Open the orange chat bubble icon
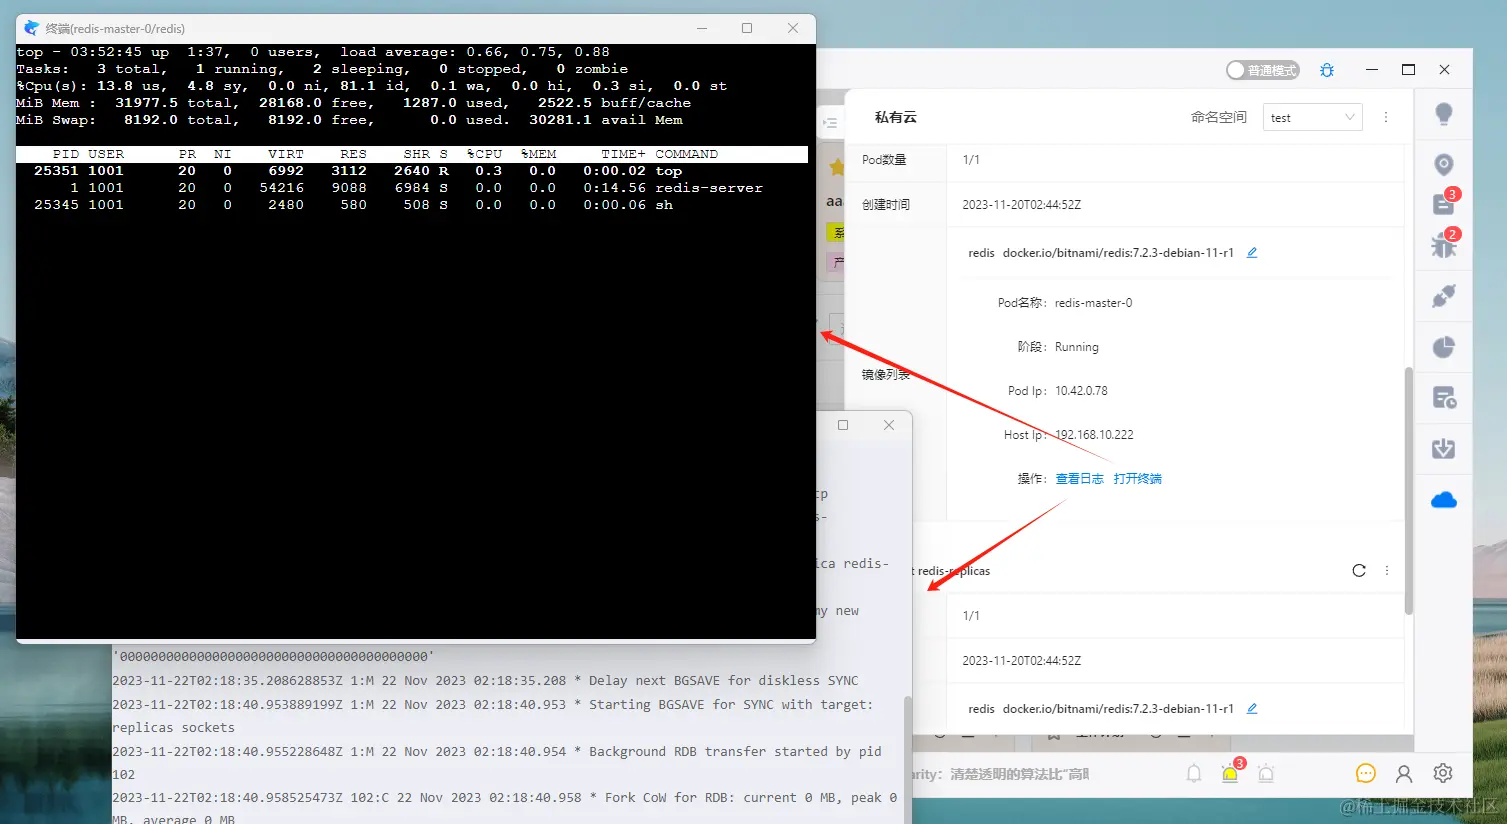The height and width of the screenshot is (824, 1507). tap(1366, 773)
